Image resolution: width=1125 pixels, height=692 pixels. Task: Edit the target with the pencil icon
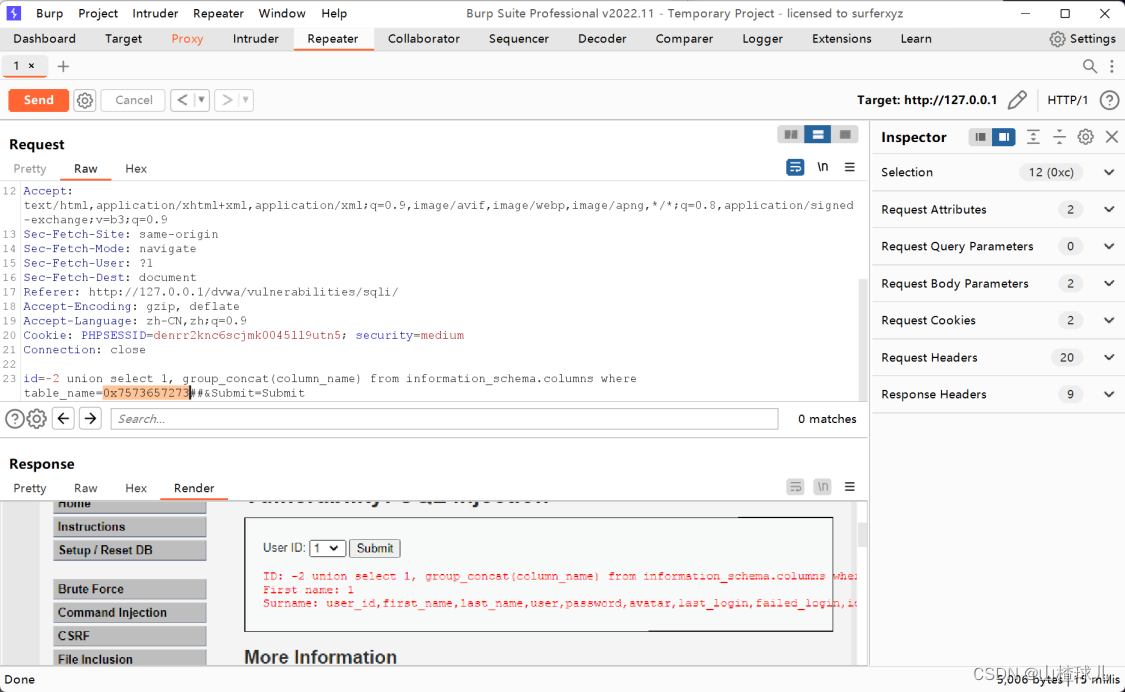click(x=1017, y=100)
